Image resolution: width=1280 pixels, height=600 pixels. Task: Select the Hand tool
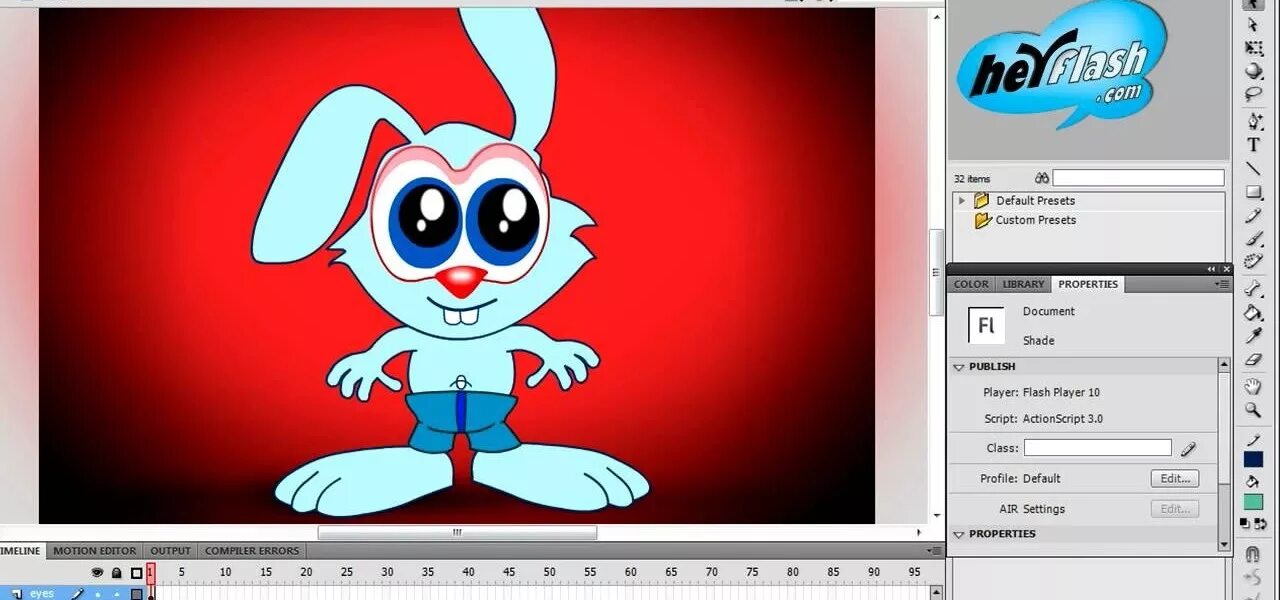click(1253, 387)
